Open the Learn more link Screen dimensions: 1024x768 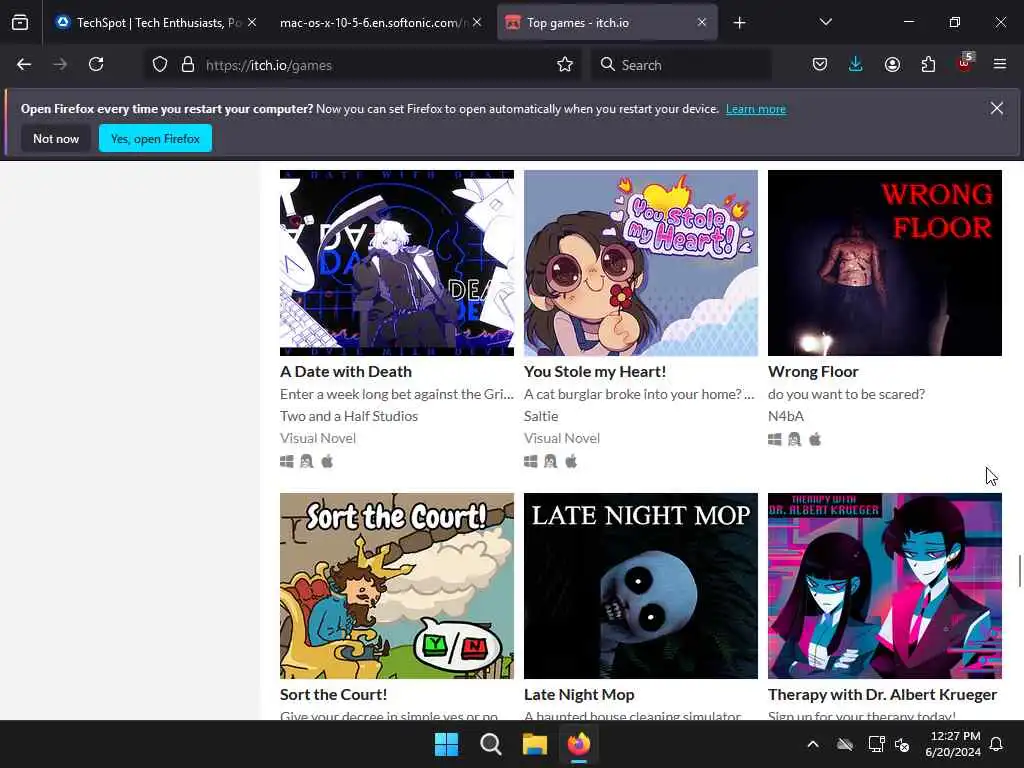(756, 109)
